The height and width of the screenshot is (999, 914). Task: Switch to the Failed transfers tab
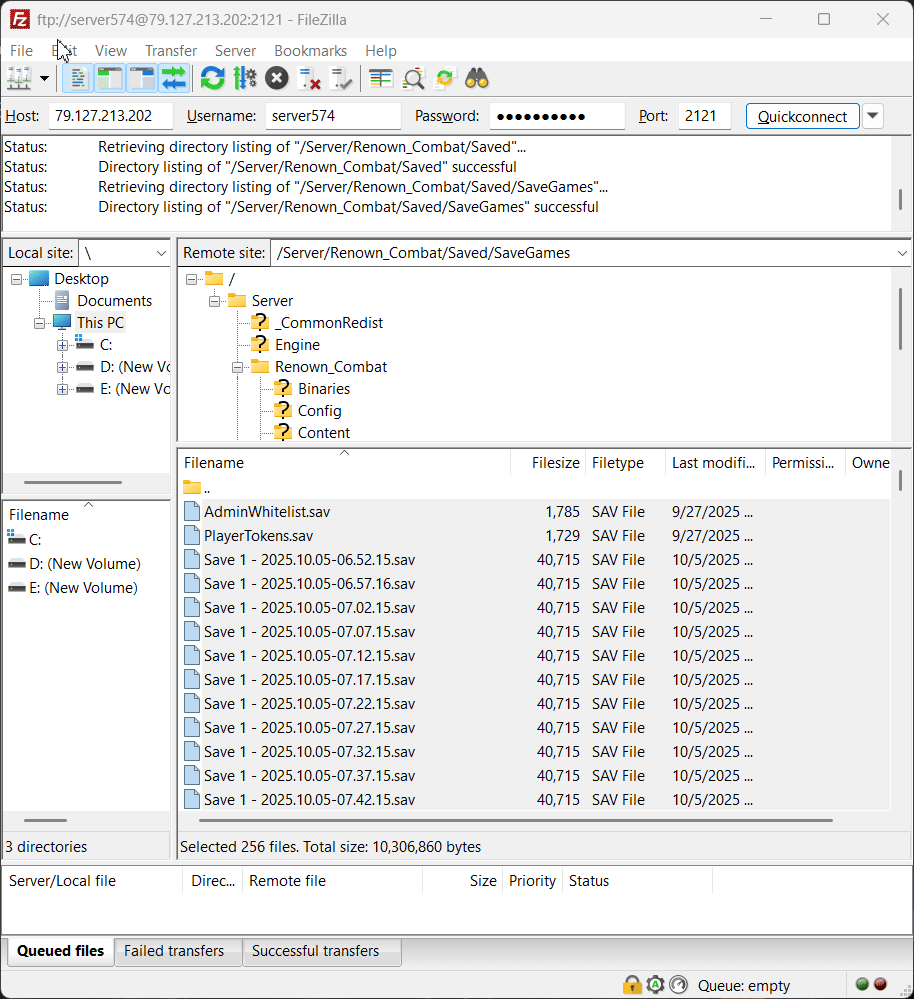[x=174, y=951]
